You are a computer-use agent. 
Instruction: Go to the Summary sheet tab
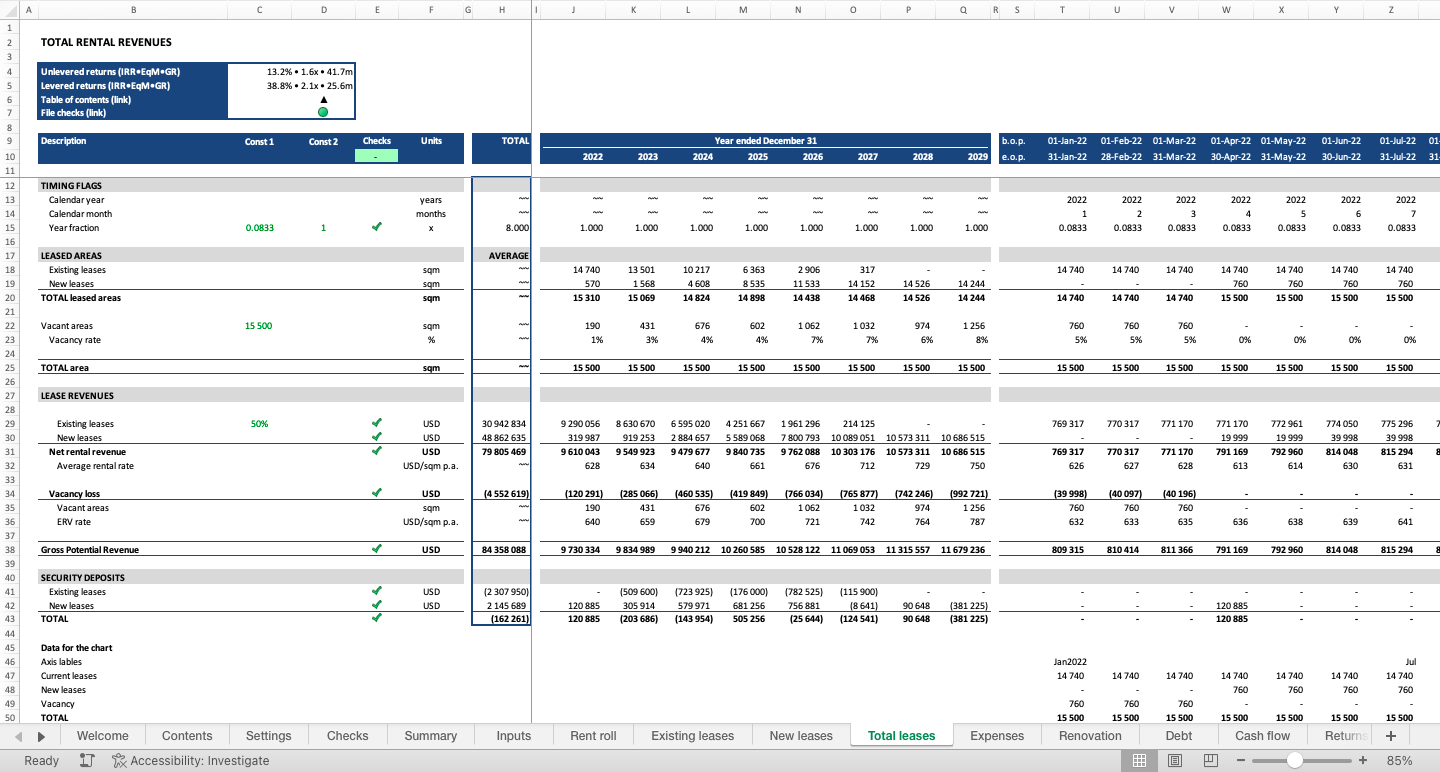coord(431,736)
